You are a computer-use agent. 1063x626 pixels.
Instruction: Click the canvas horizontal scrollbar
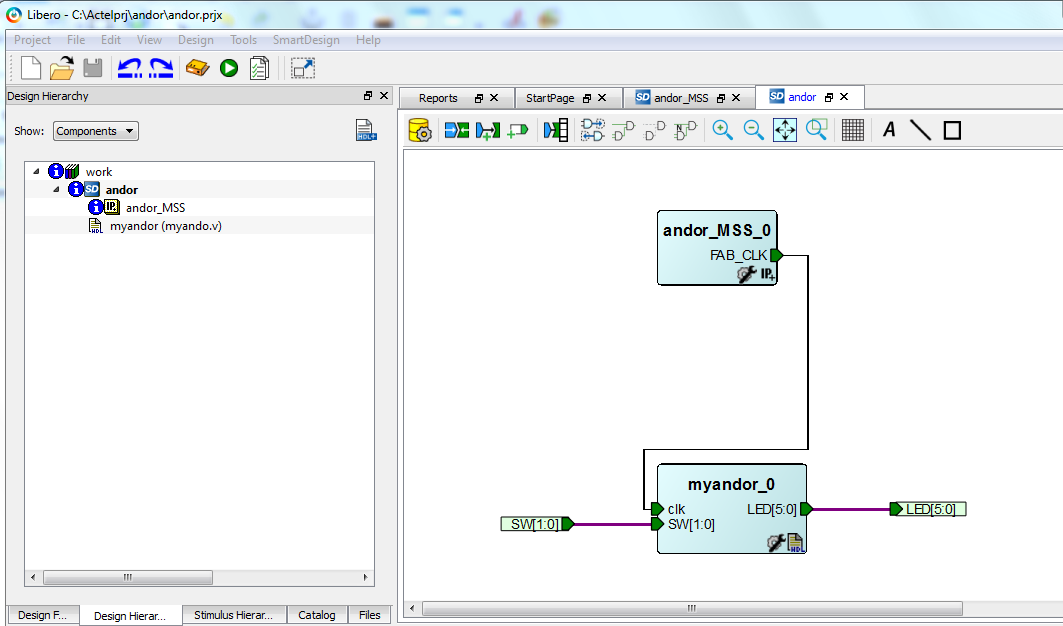690,608
